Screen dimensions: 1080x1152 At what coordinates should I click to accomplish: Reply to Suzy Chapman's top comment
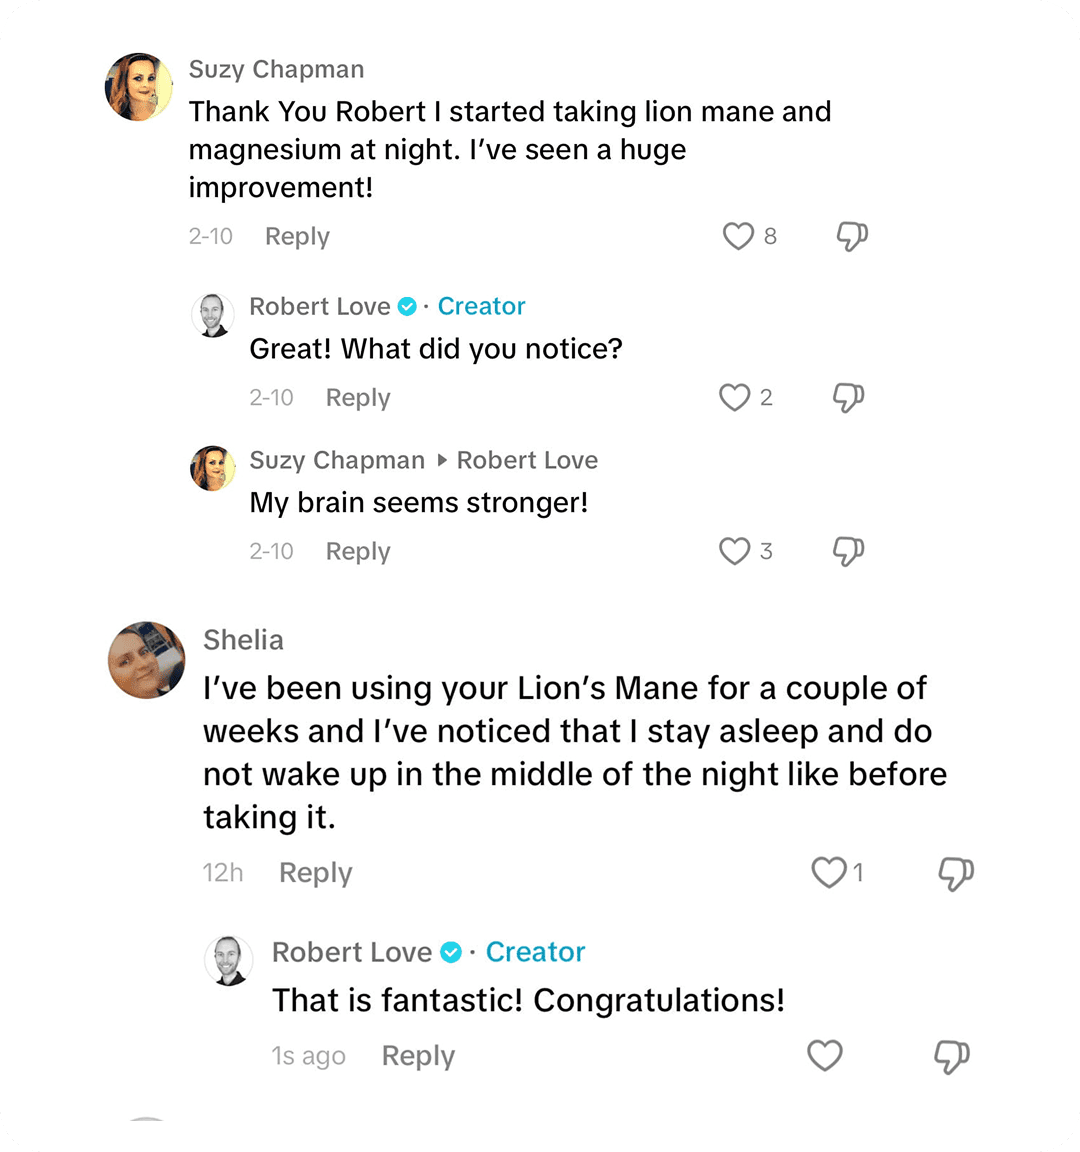click(297, 237)
